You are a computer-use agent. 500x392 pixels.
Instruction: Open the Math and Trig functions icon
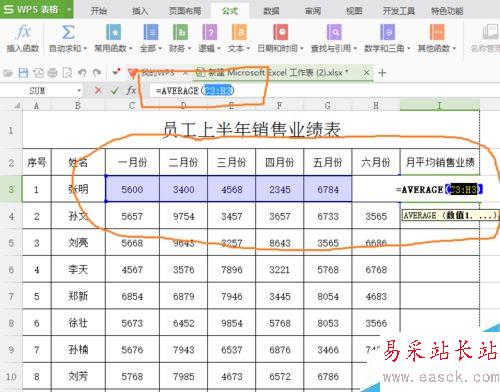coord(387,33)
